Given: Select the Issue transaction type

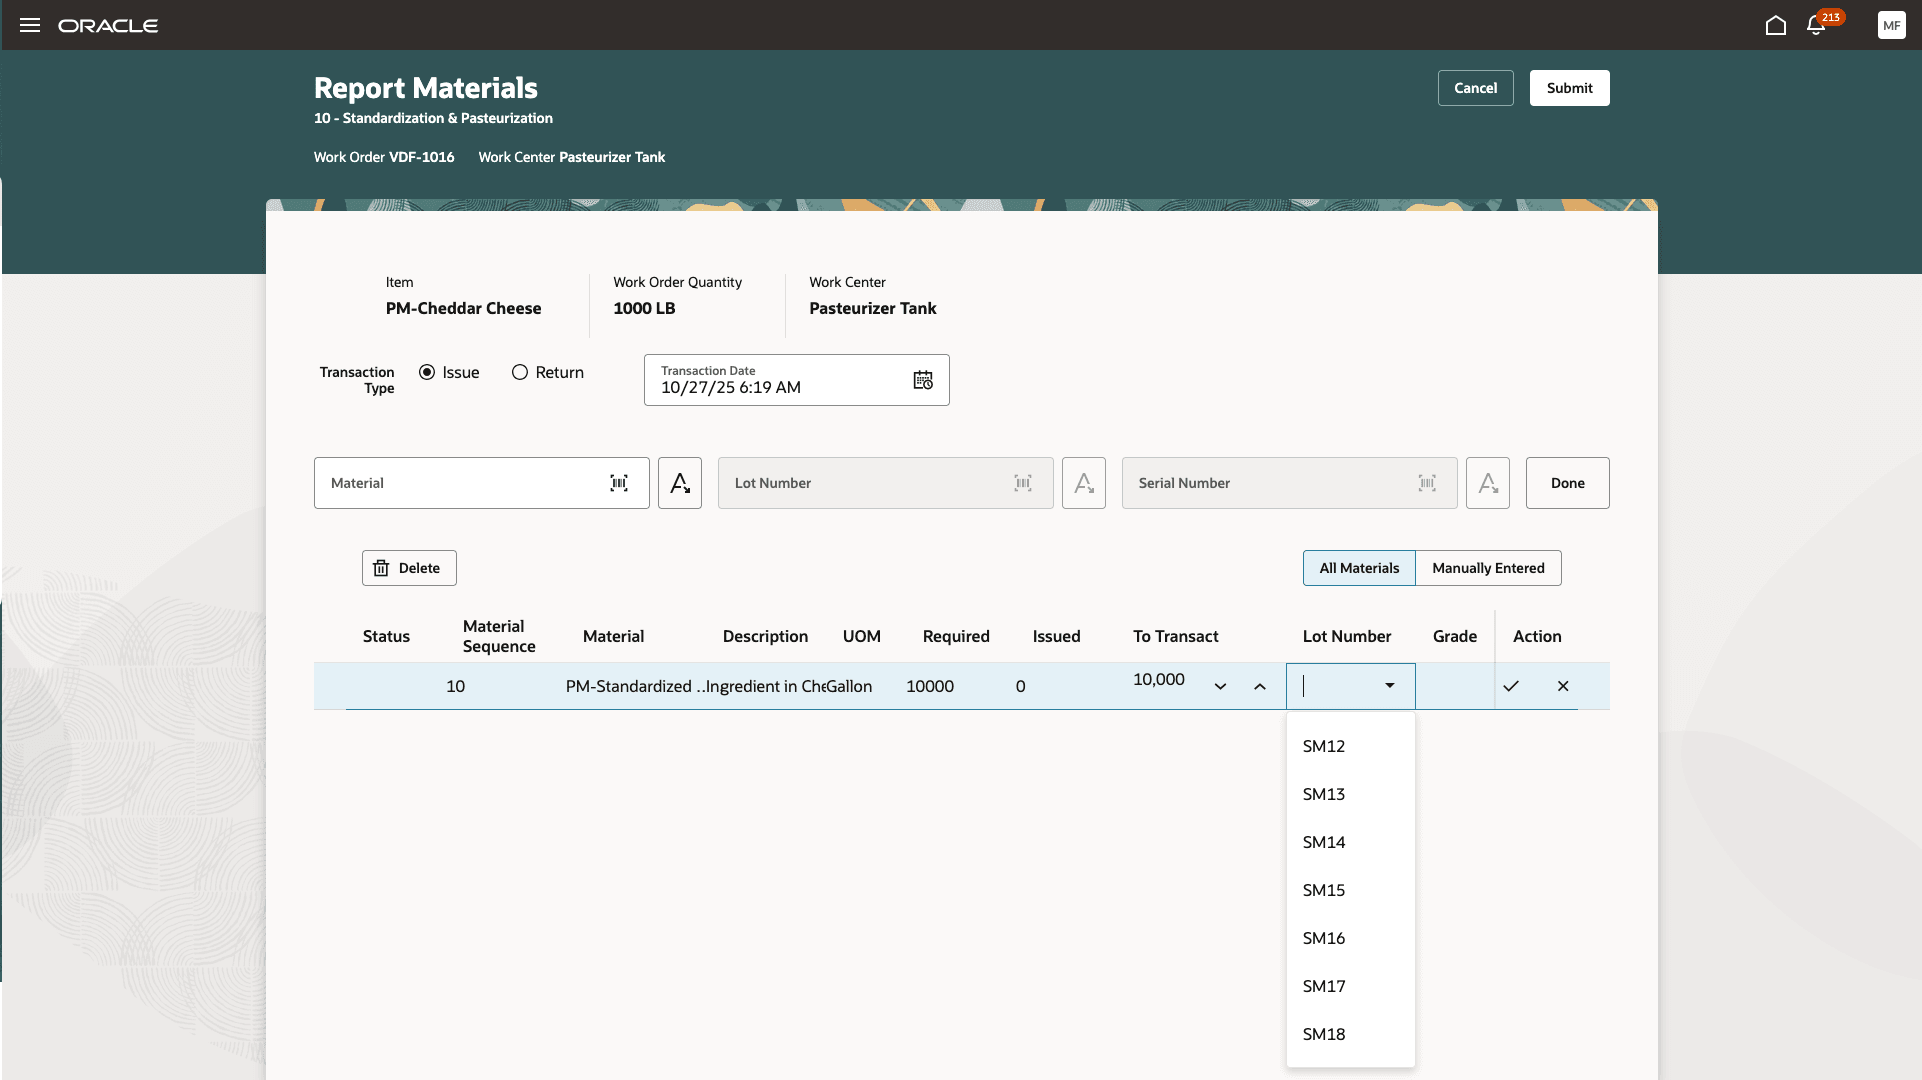Looking at the screenshot, I should 427,372.
